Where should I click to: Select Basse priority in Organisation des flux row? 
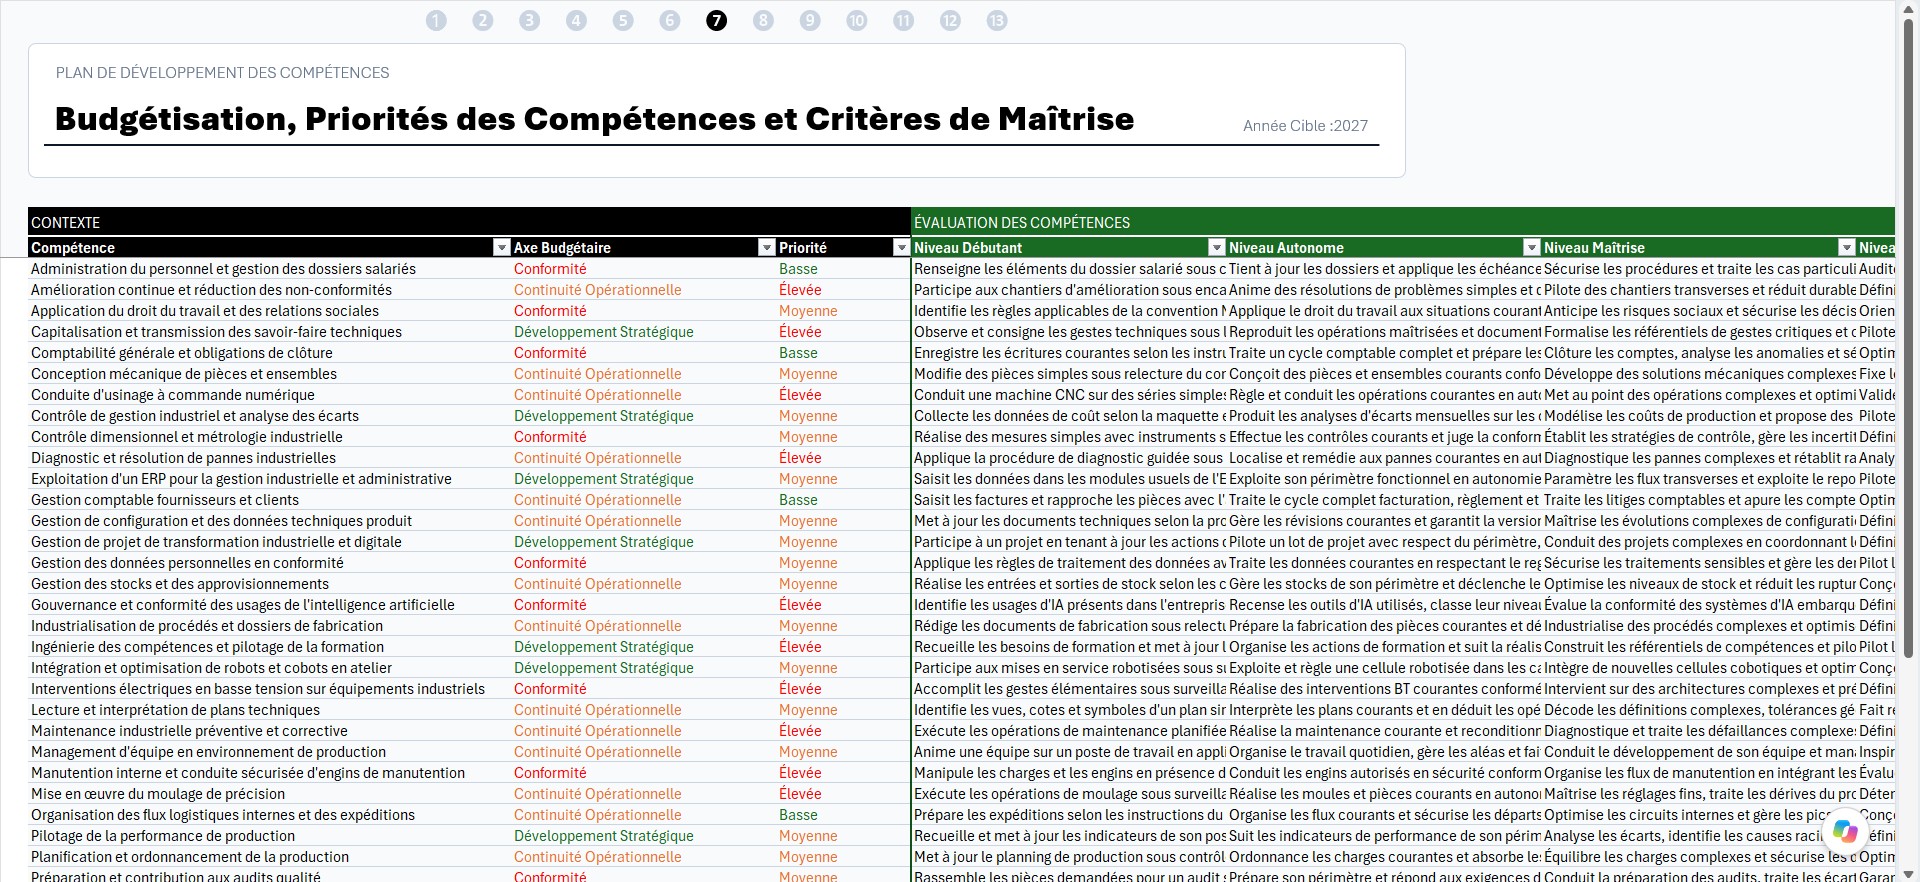pos(843,814)
